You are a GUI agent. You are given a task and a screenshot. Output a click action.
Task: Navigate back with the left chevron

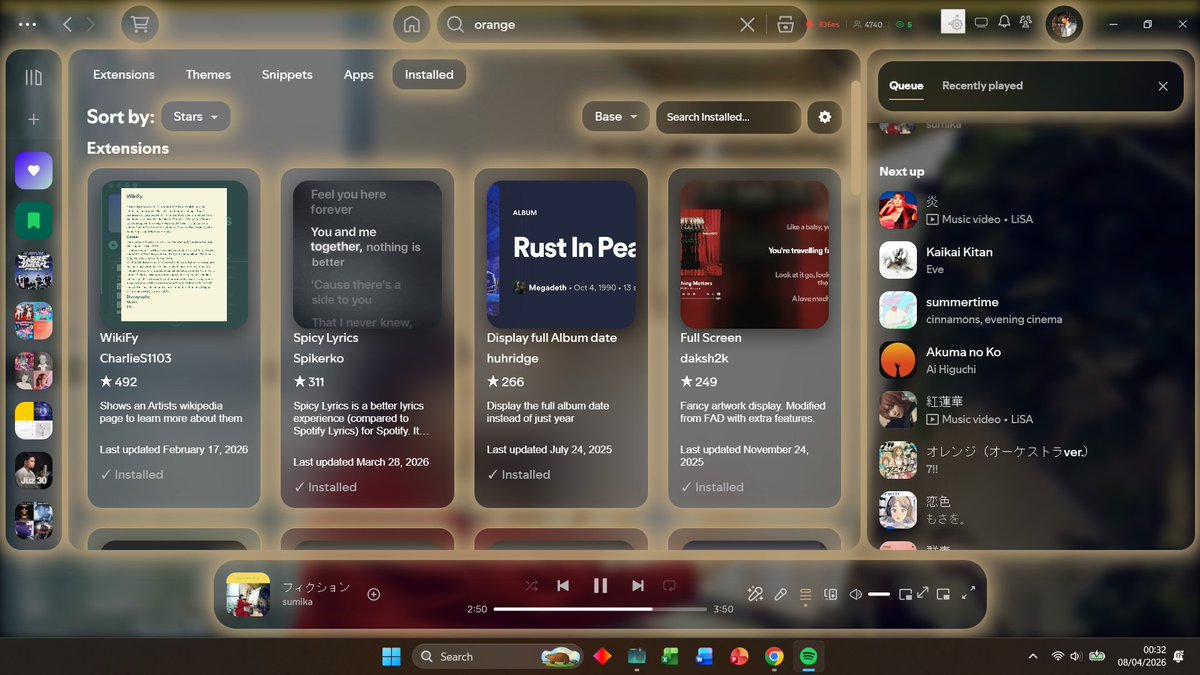67,24
